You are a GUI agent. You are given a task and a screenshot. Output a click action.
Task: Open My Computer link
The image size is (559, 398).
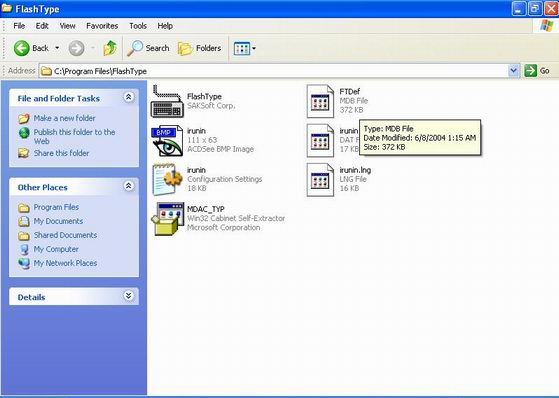[56, 249]
